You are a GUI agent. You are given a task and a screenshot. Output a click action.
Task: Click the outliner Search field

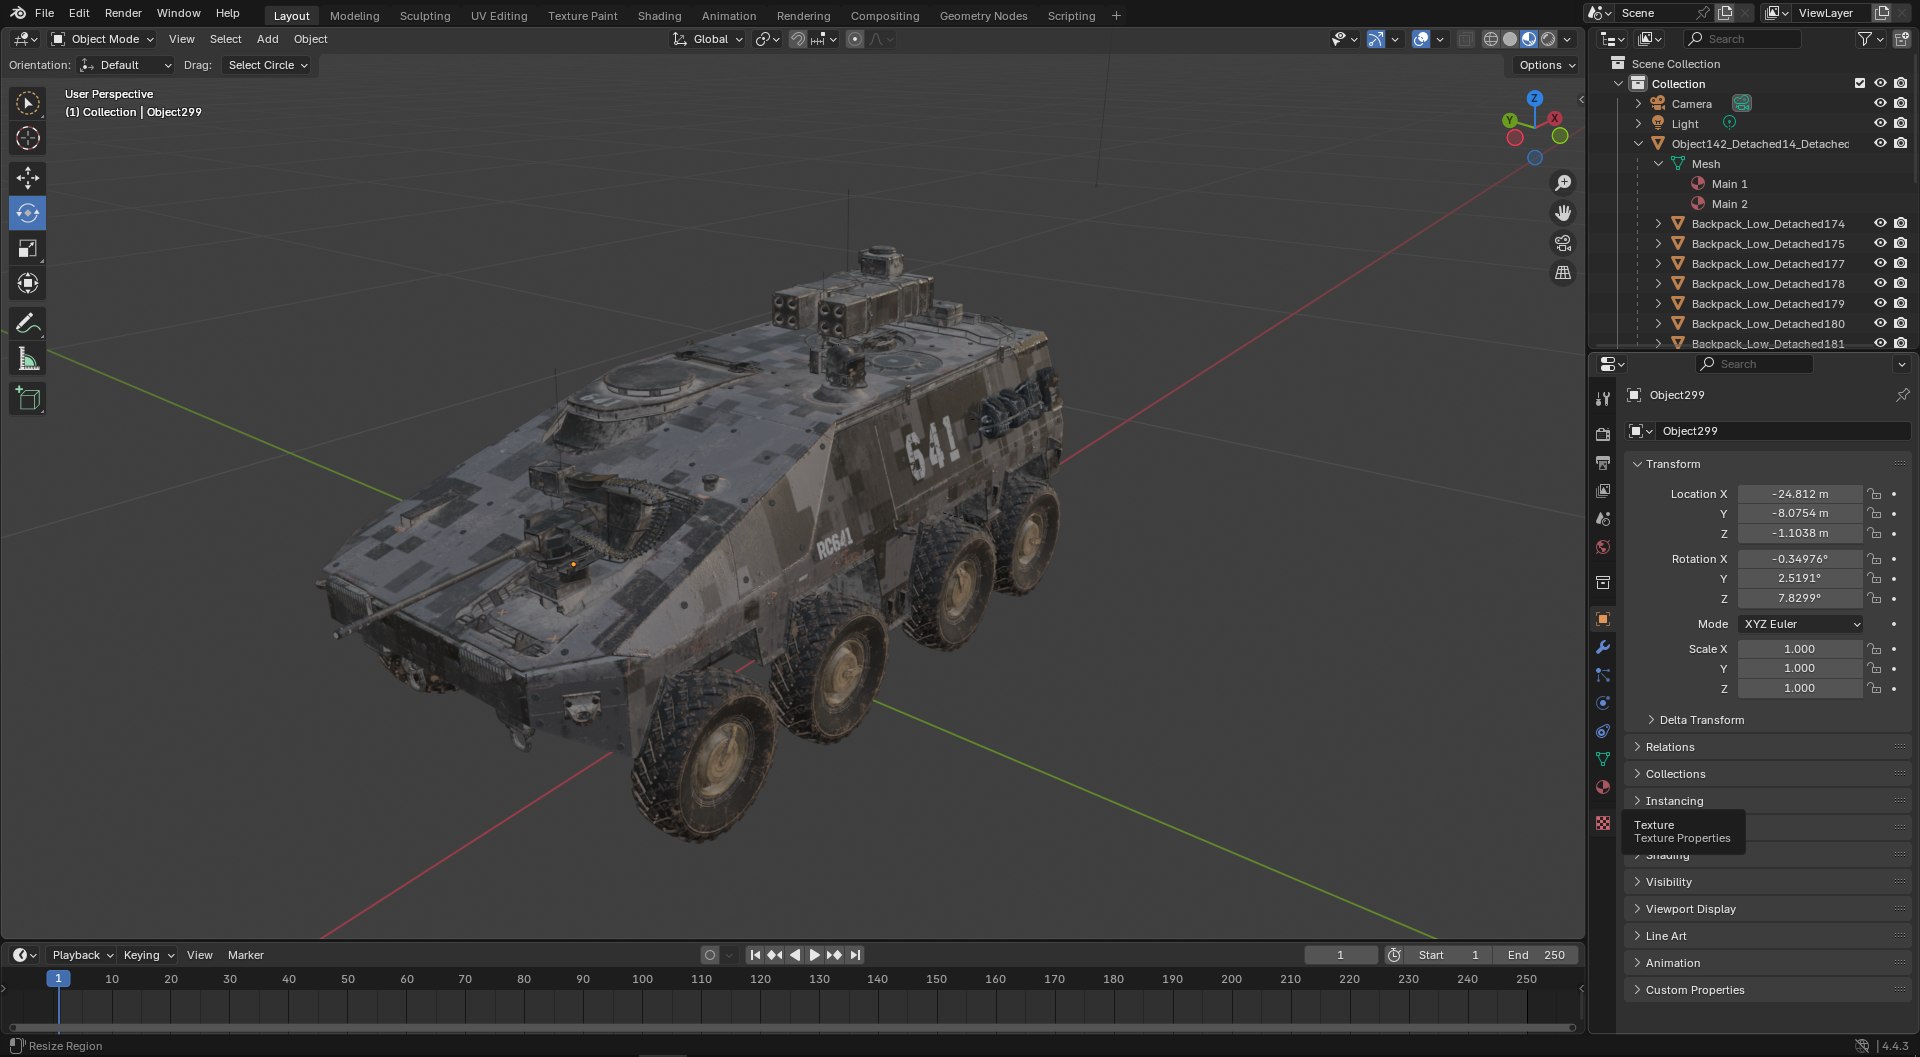[x=1743, y=39]
